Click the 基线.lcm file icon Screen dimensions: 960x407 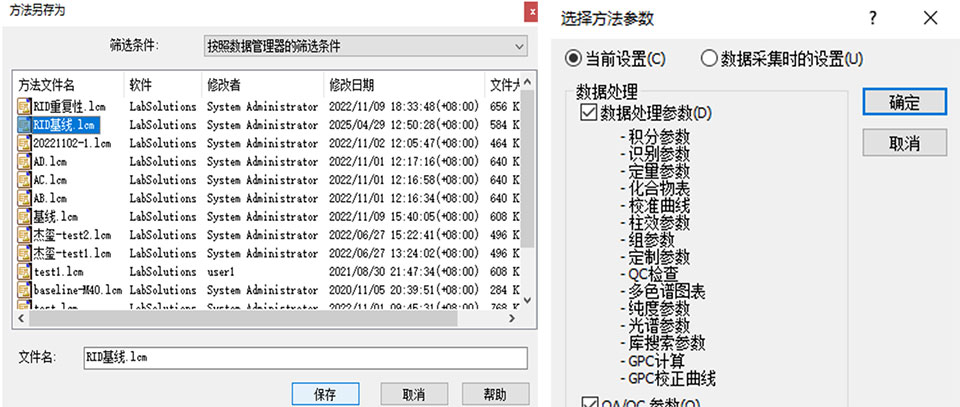click(x=24, y=216)
